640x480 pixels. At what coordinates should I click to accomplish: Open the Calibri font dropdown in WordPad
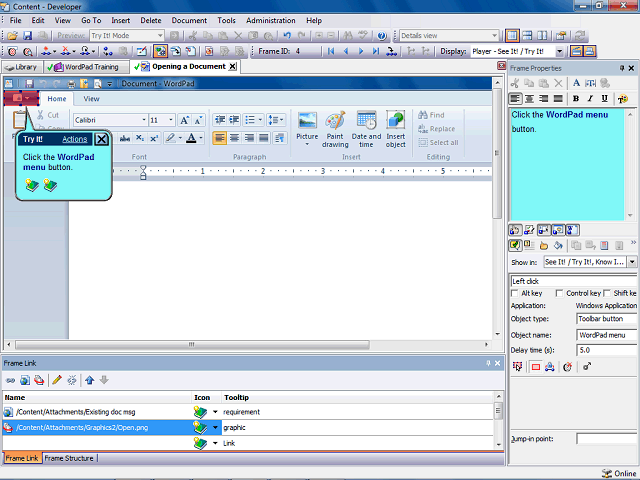(144, 120)
